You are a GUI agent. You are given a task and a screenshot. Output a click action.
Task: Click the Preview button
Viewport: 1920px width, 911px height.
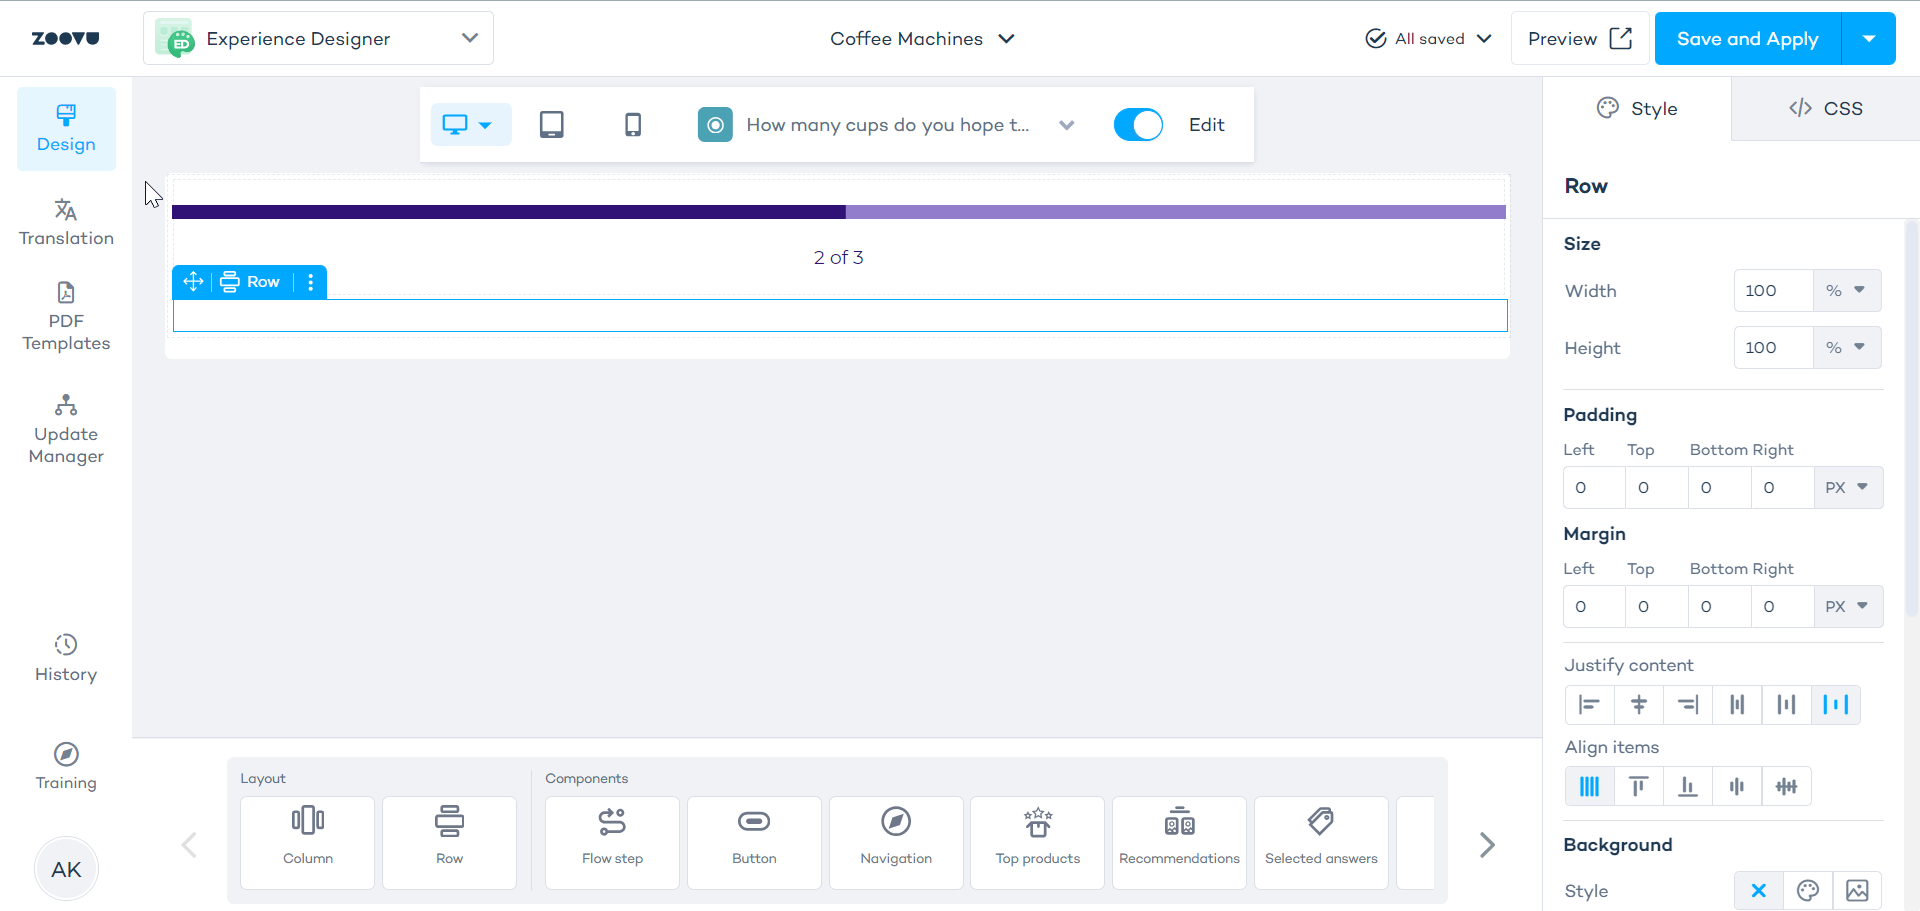[x=1579, y=39]
